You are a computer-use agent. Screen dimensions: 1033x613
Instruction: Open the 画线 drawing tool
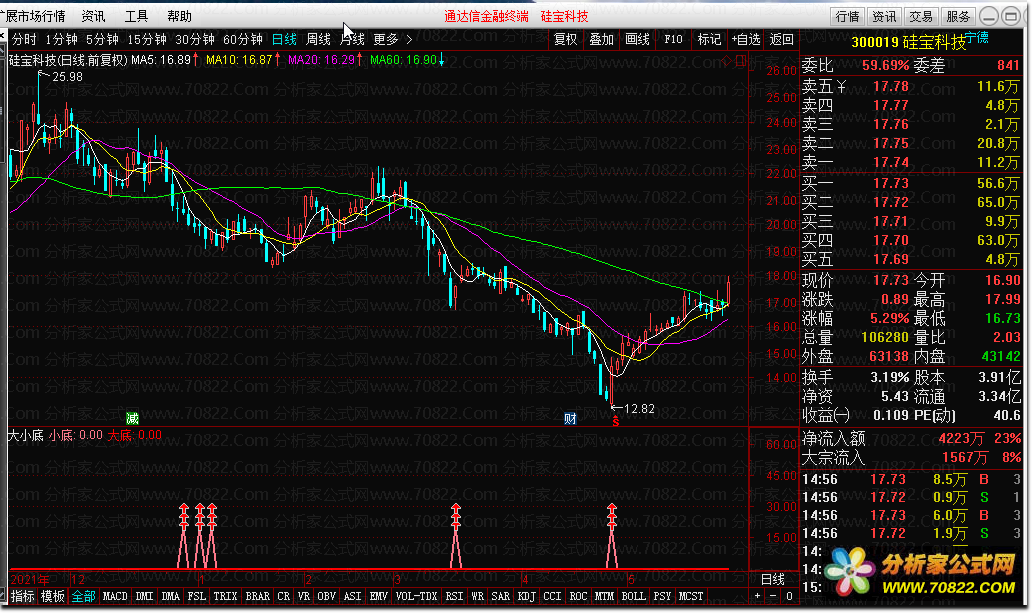point(637,40)
